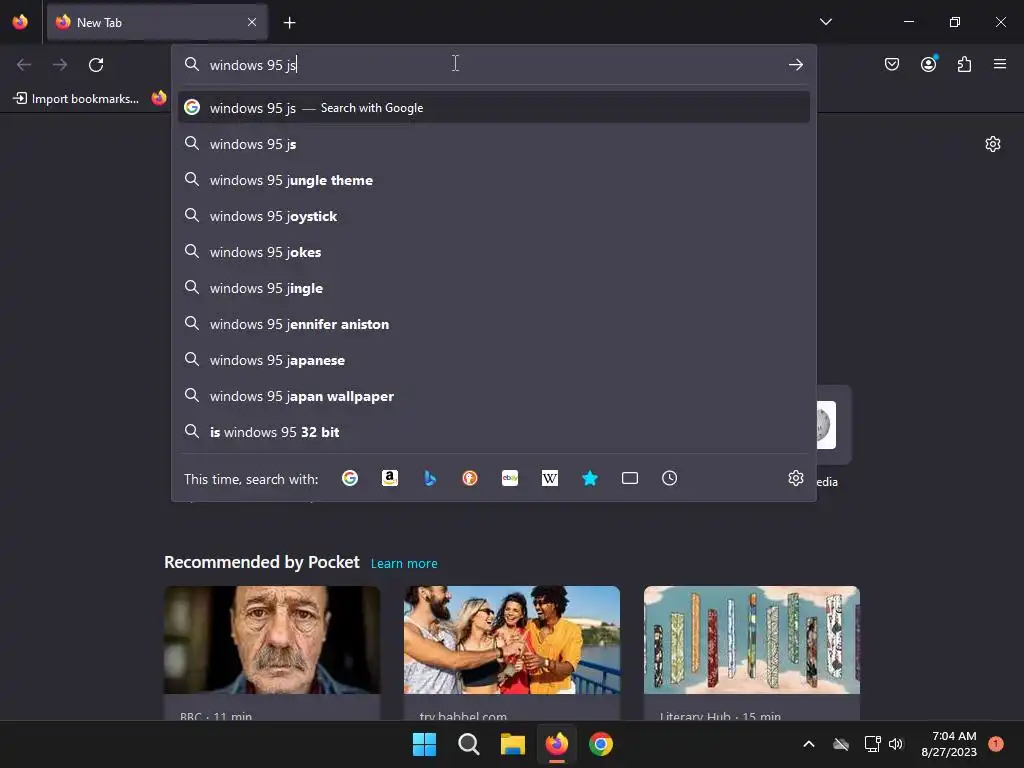Launch Google Chrome from taskbar
The width and height of the screenshot is (1024, 768).
coord(601,744)
